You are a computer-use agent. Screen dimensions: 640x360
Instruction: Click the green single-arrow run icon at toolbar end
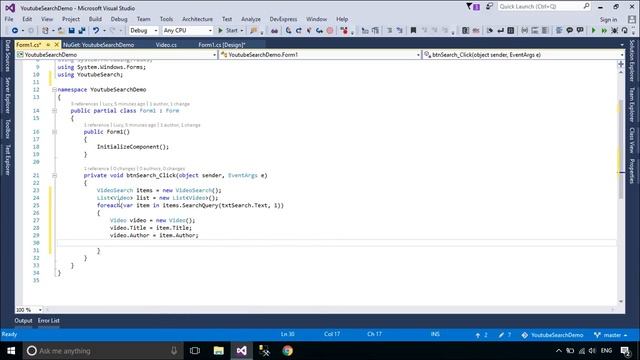[593, 31]
